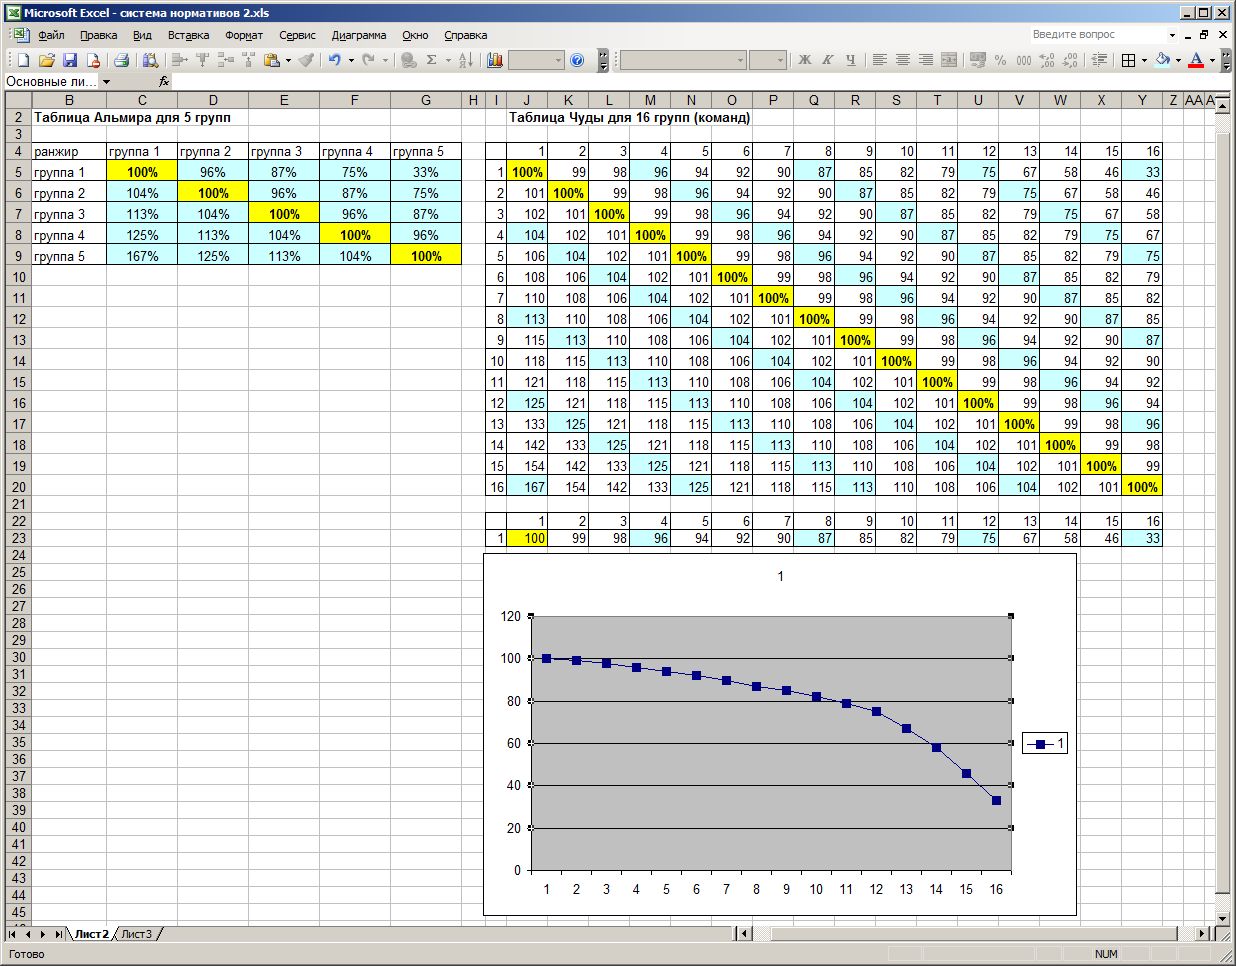Toggle italic formatting (К)
Screen dimensions: 1236x966
[x=828, y=60]
